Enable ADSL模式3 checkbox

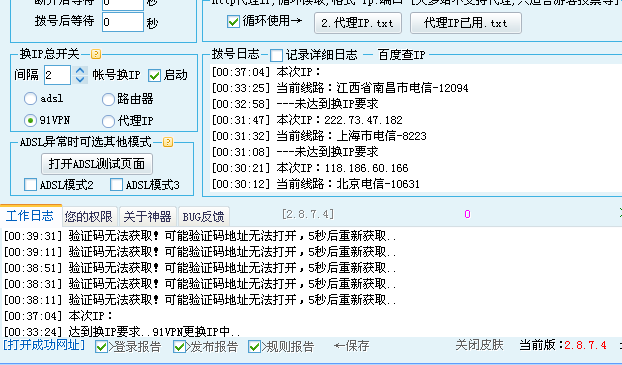tap(116, 184)
